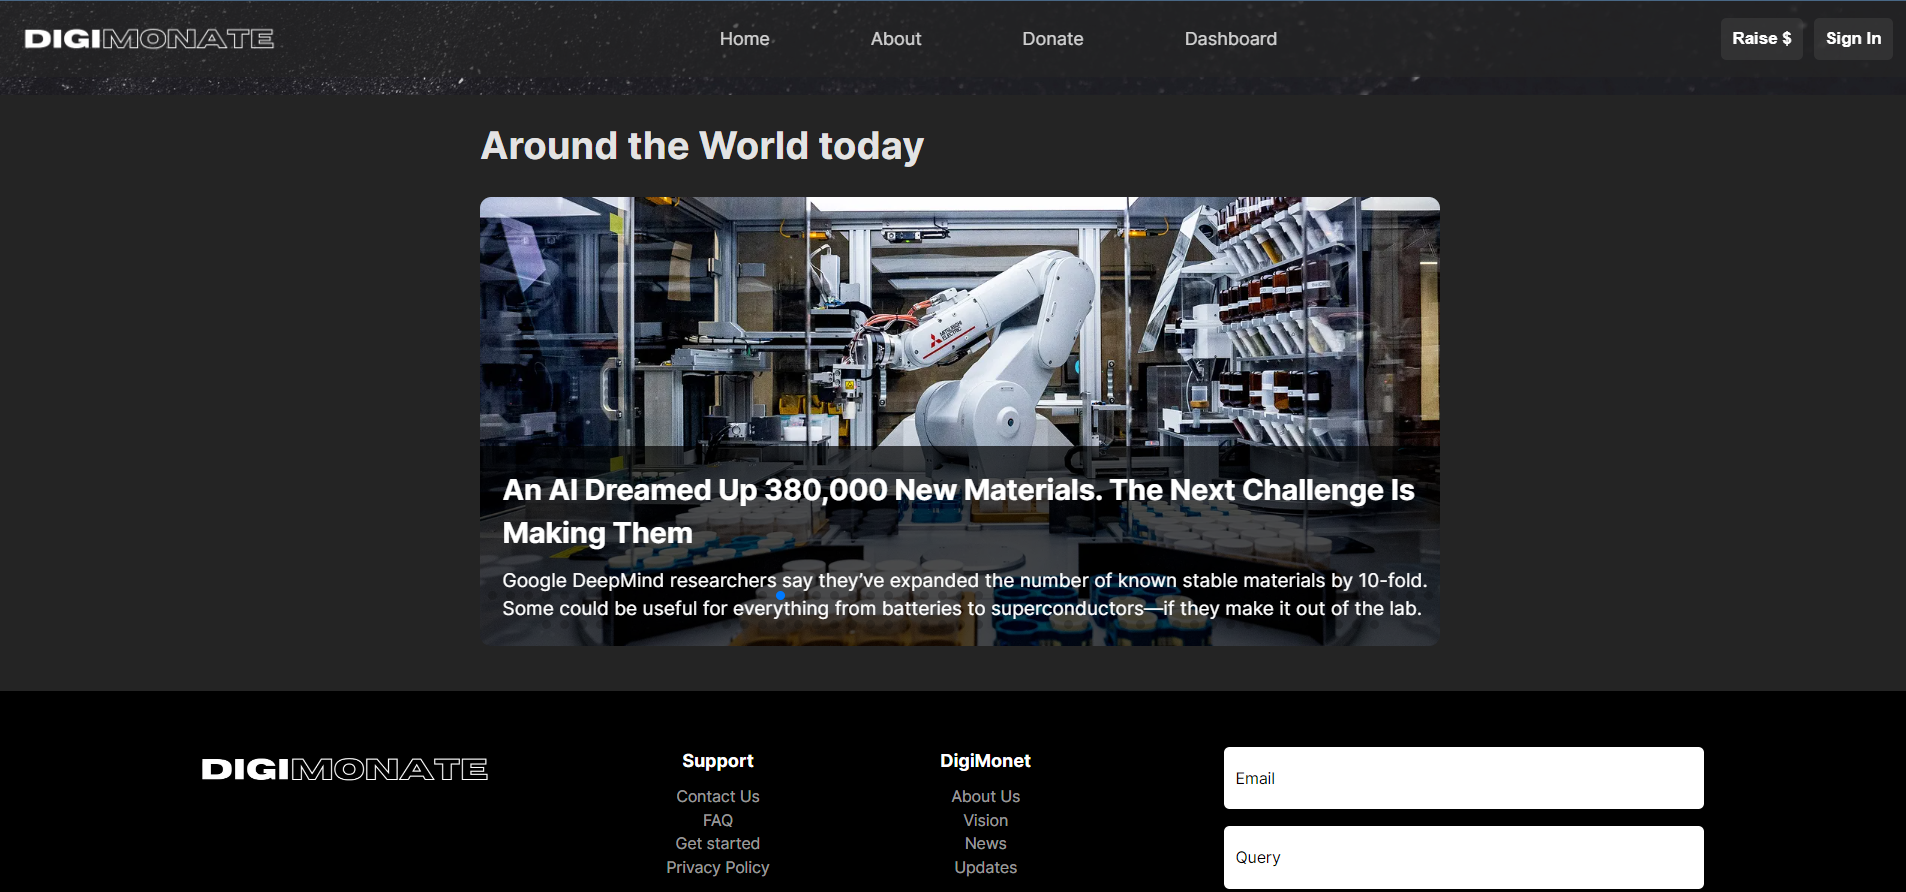Open the AI Dreamed Up 380,000 headline
The image size is (1906, 892).
point(958,511)
